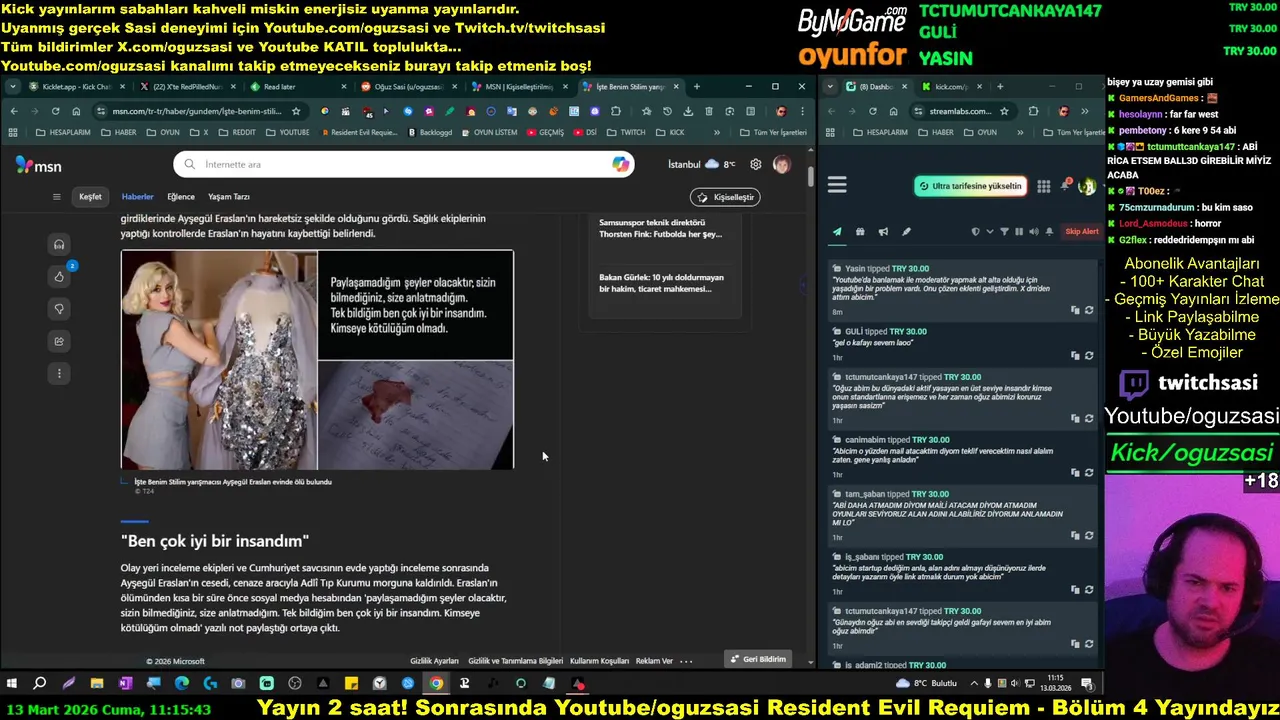Pause the Streamlabs alert queue
Image resolution: width=1280 pixels, height=720 pixels.
click(x=1019, y=232)
